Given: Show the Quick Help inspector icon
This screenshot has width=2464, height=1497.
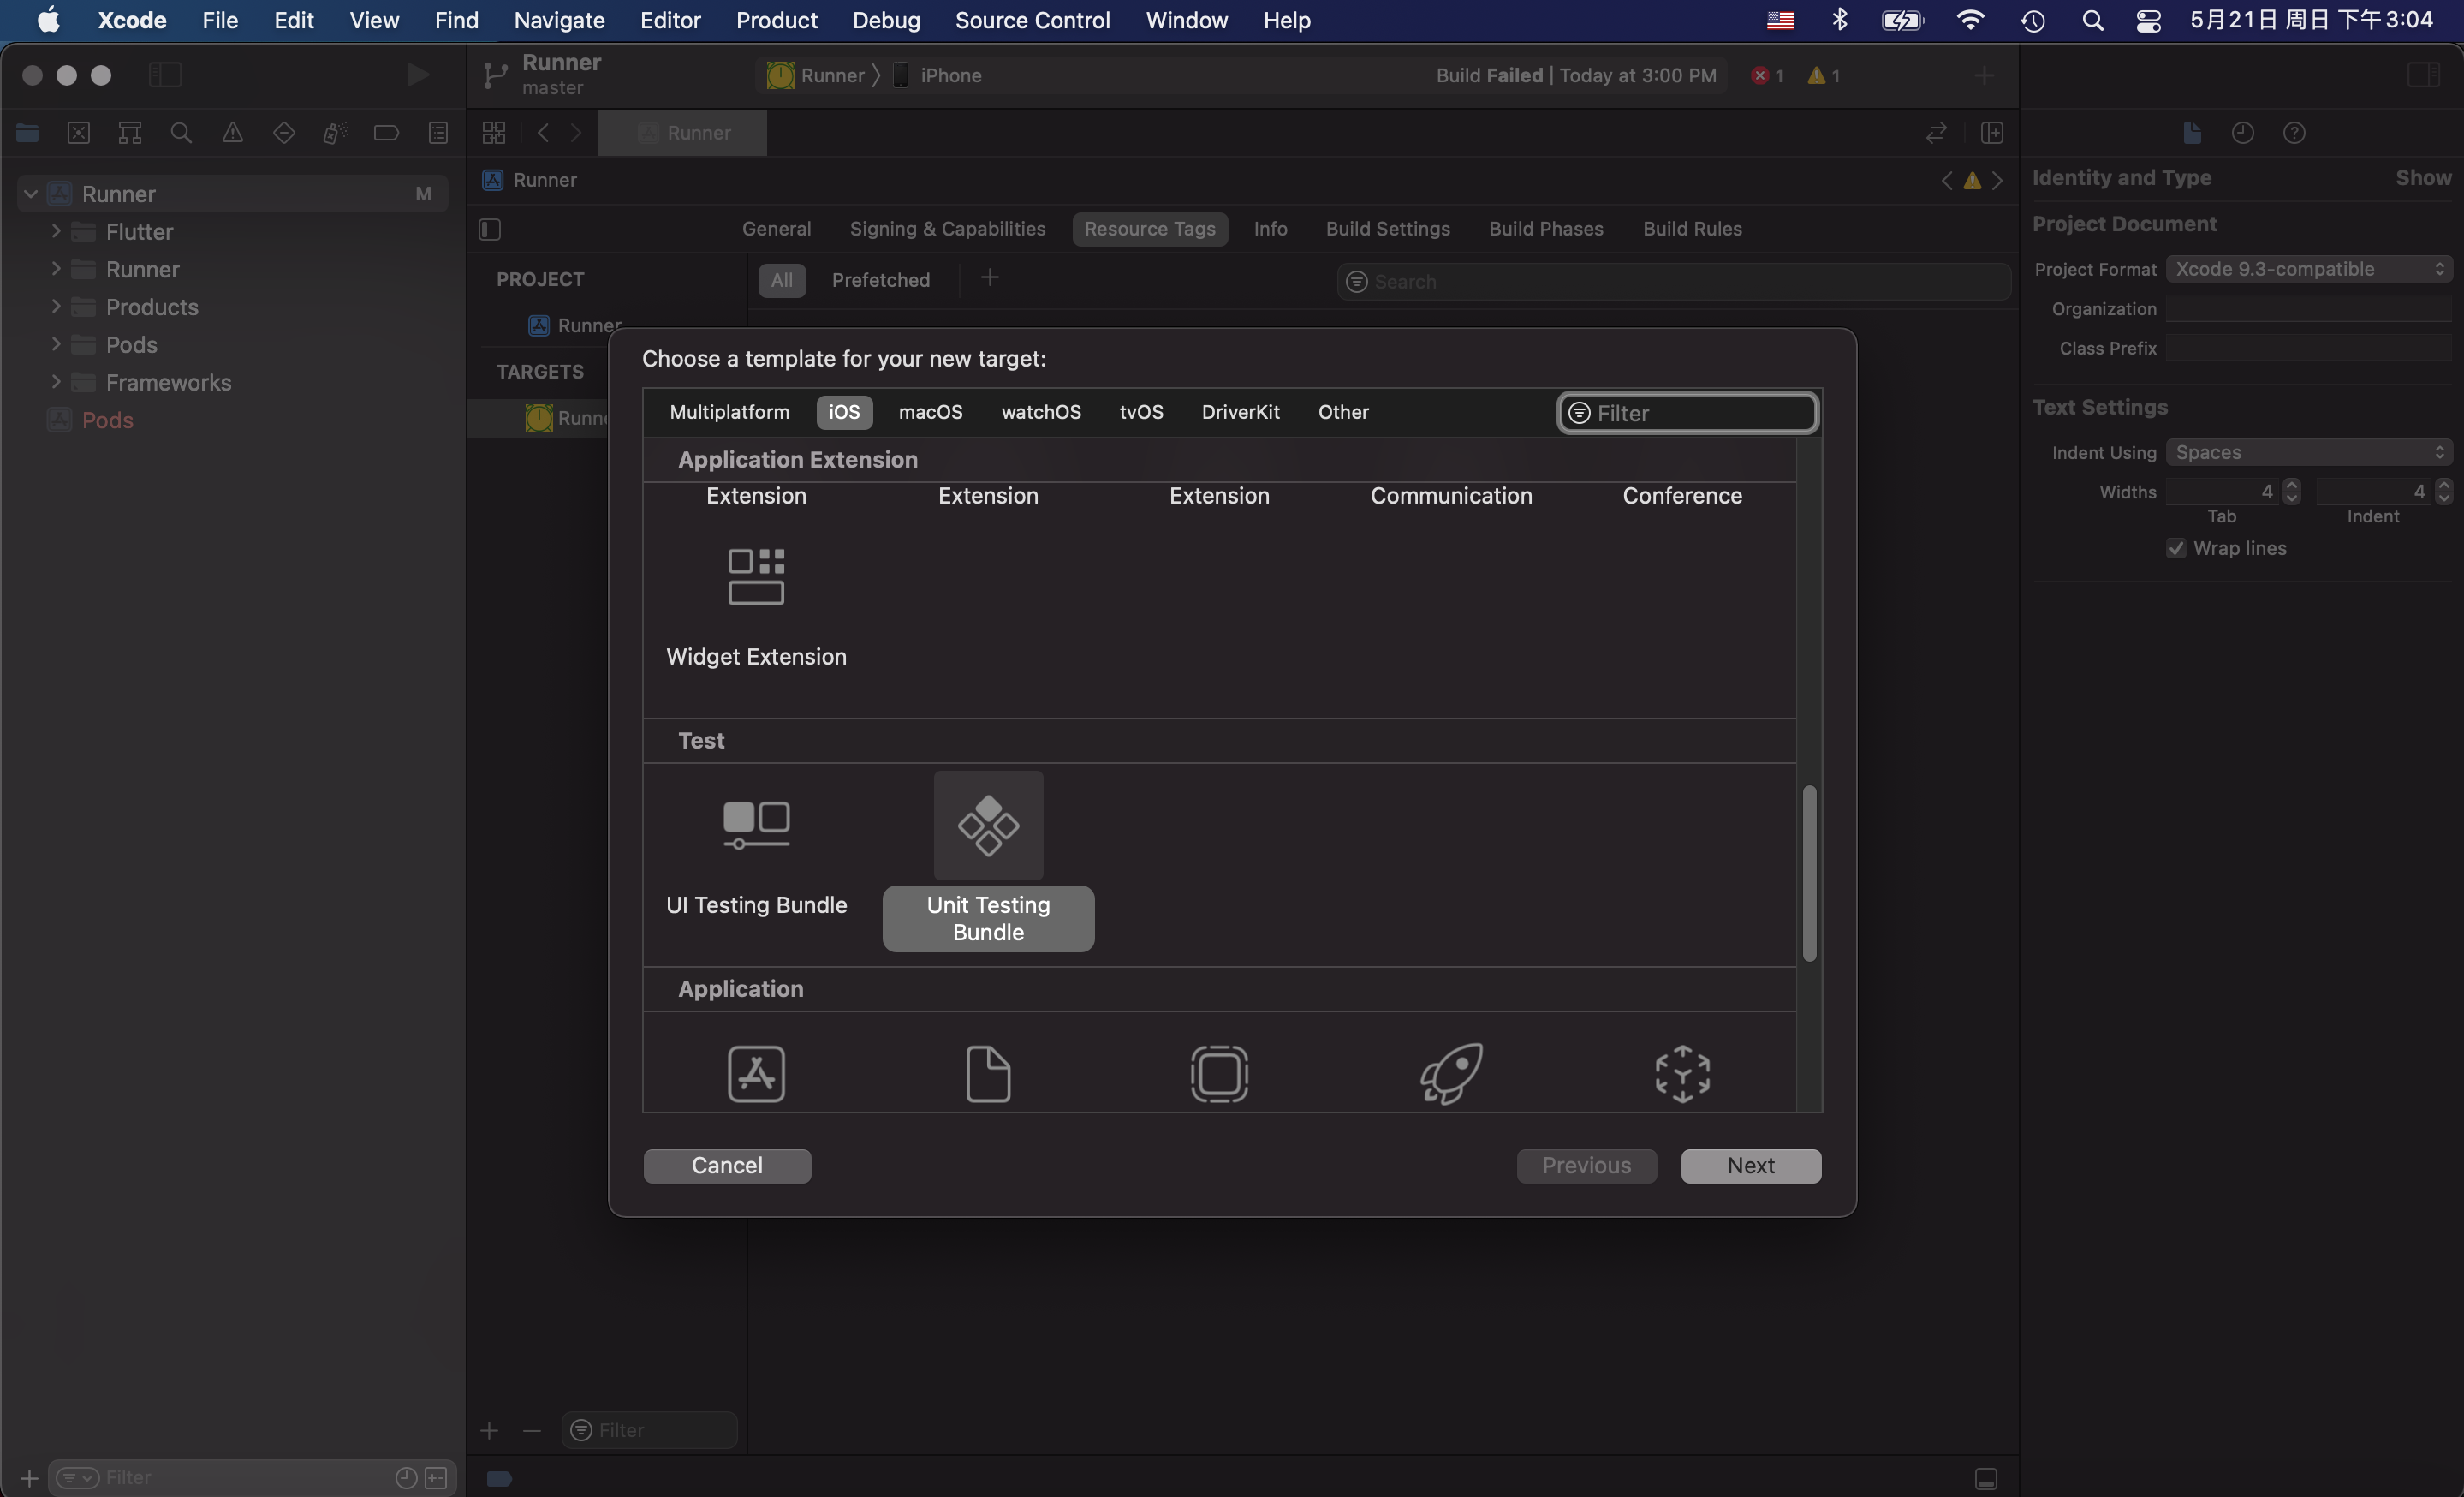Looking at the screenshot, I should point(2294,132).
